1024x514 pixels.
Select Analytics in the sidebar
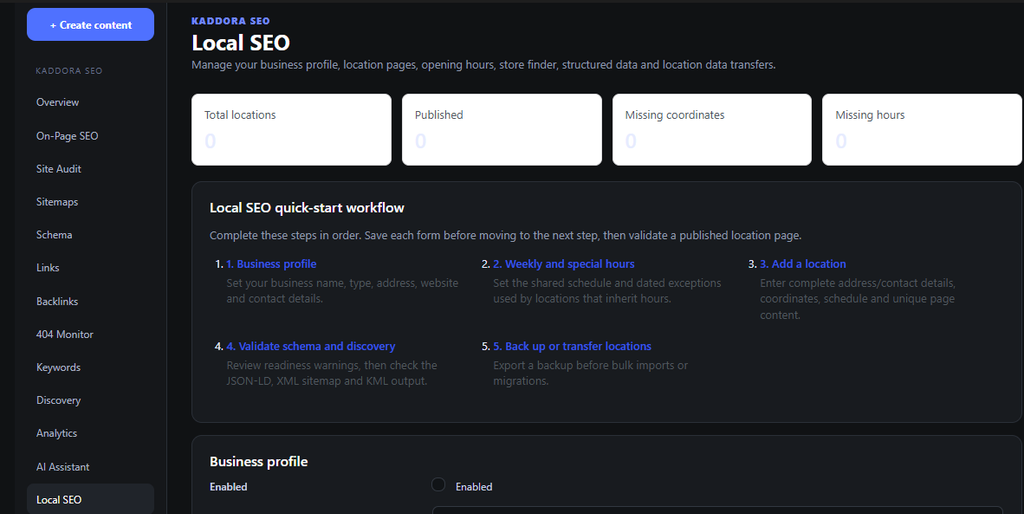[56, 433]
